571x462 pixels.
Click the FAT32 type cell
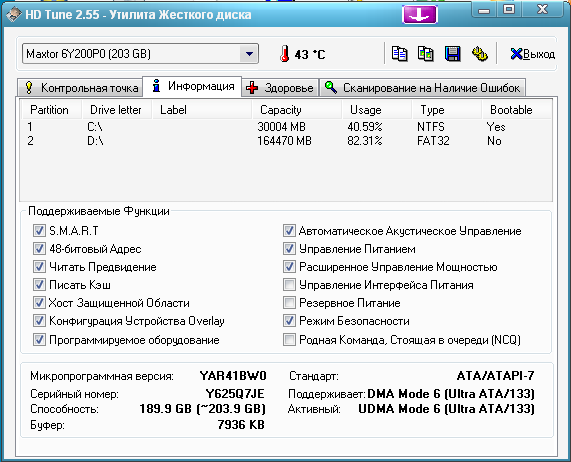(x=433, y=141)
